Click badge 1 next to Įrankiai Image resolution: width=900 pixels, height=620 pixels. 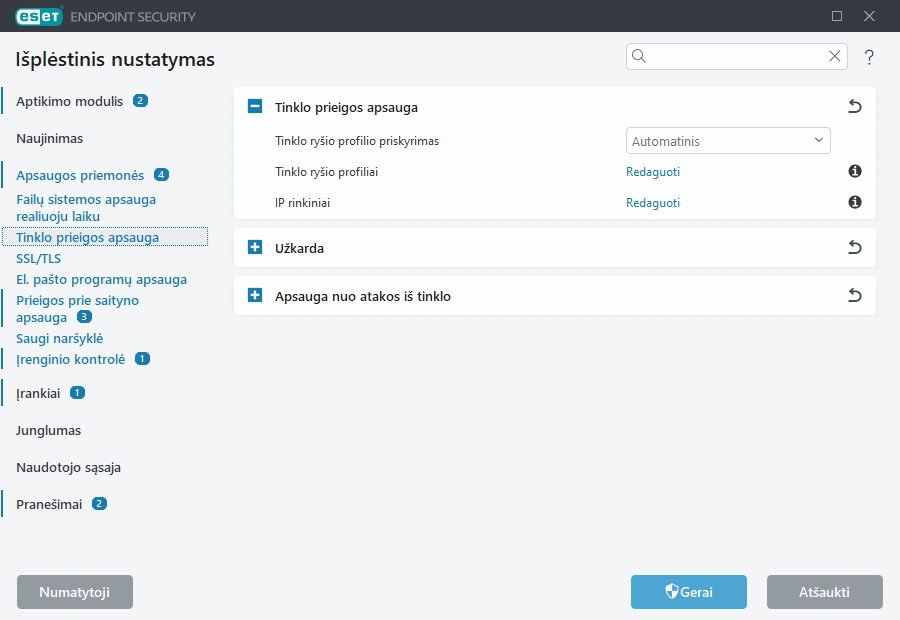77,393
